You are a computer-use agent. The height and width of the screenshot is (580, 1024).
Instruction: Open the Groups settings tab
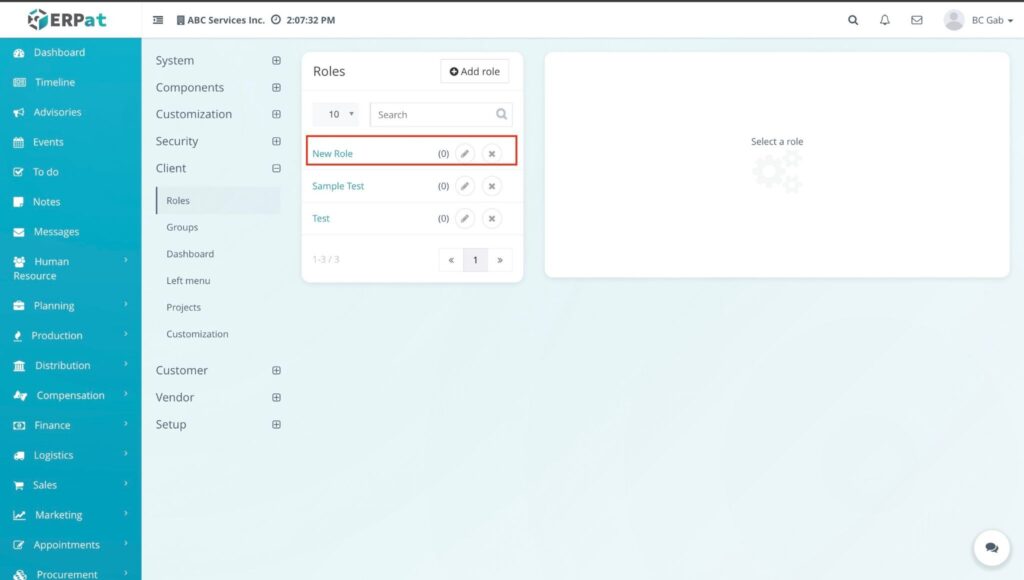(x=182, y=227)
